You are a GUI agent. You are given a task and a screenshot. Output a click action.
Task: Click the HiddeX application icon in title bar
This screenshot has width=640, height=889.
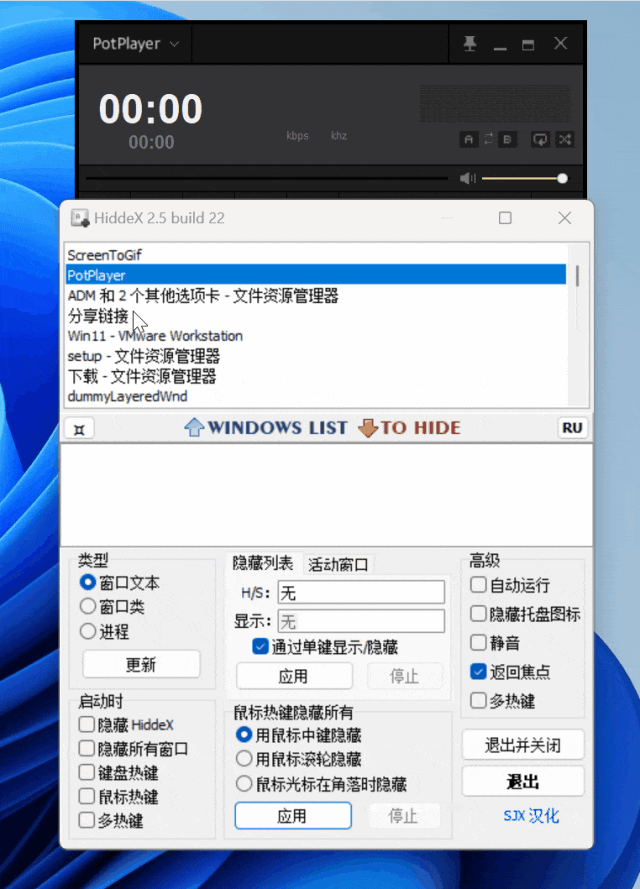[80, 218]
